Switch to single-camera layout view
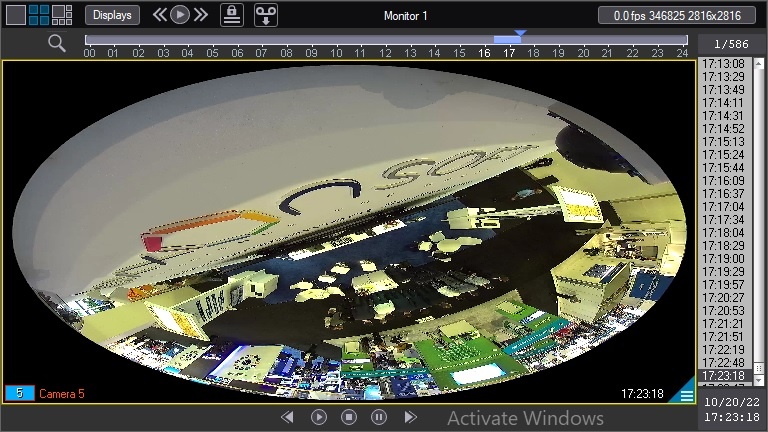This screenshot has height=432, width=768. coord(15,15)
